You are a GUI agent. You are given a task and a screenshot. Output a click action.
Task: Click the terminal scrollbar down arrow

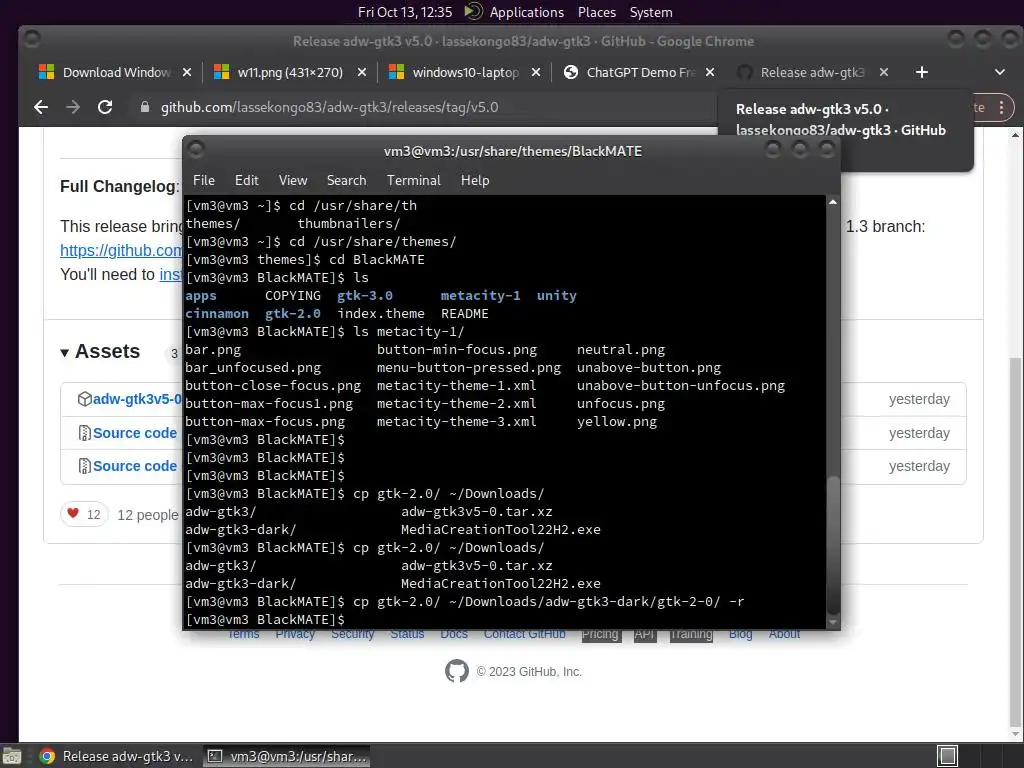tap(833, 622)
